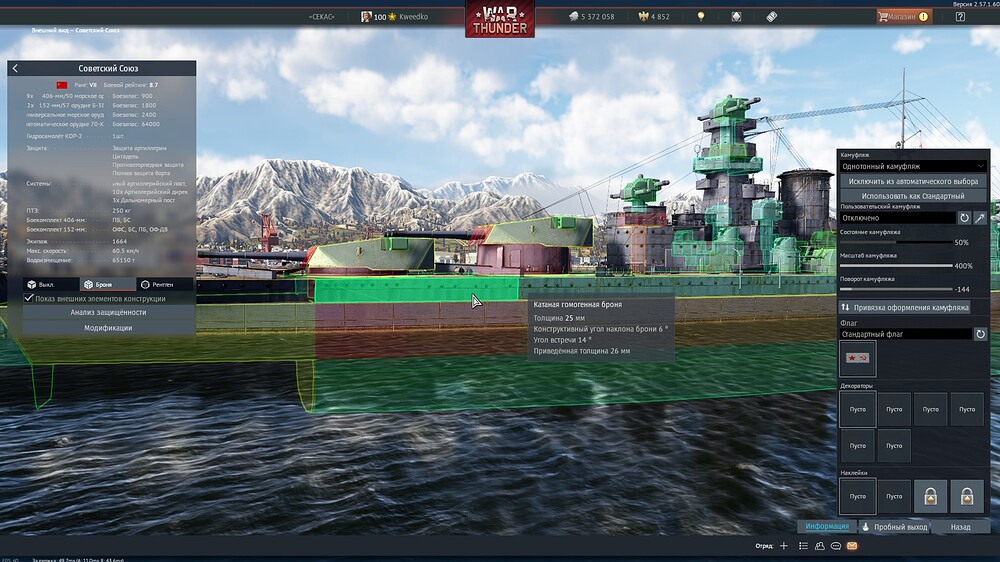
Task: Open player profile Kweedko
Action: coord(395,17)
